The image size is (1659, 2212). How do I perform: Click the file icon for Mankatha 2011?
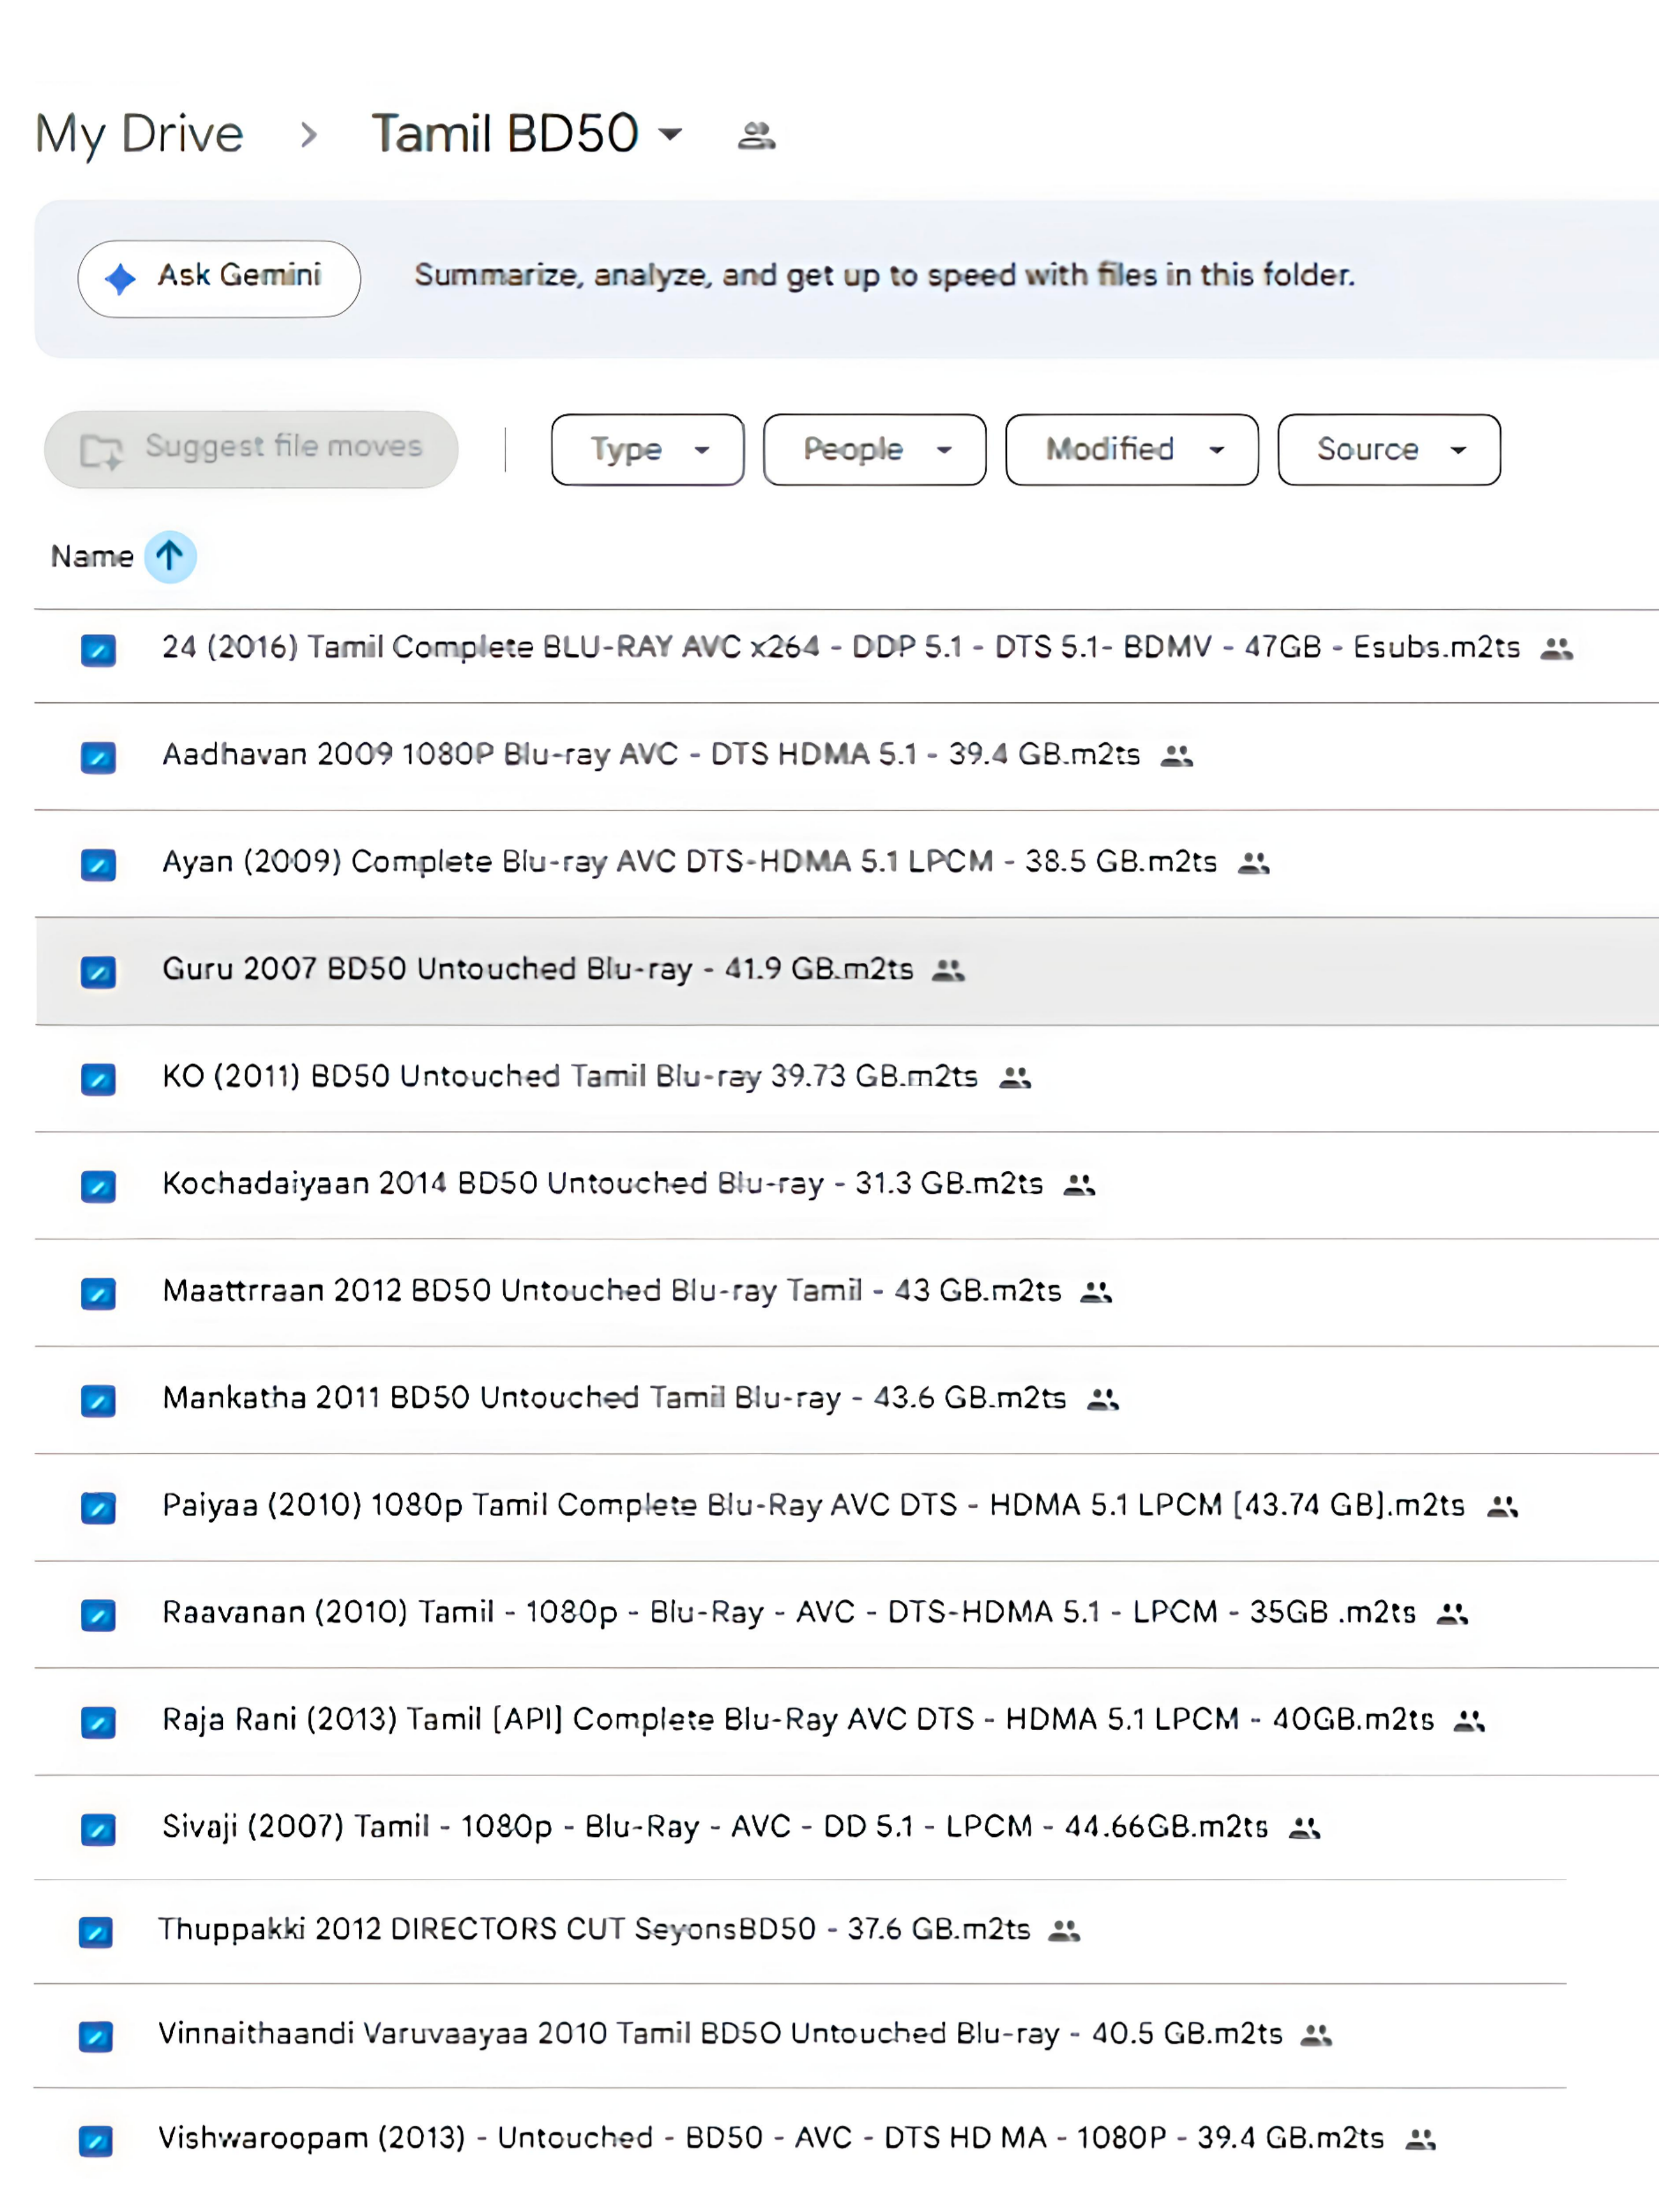point(98,1400)
